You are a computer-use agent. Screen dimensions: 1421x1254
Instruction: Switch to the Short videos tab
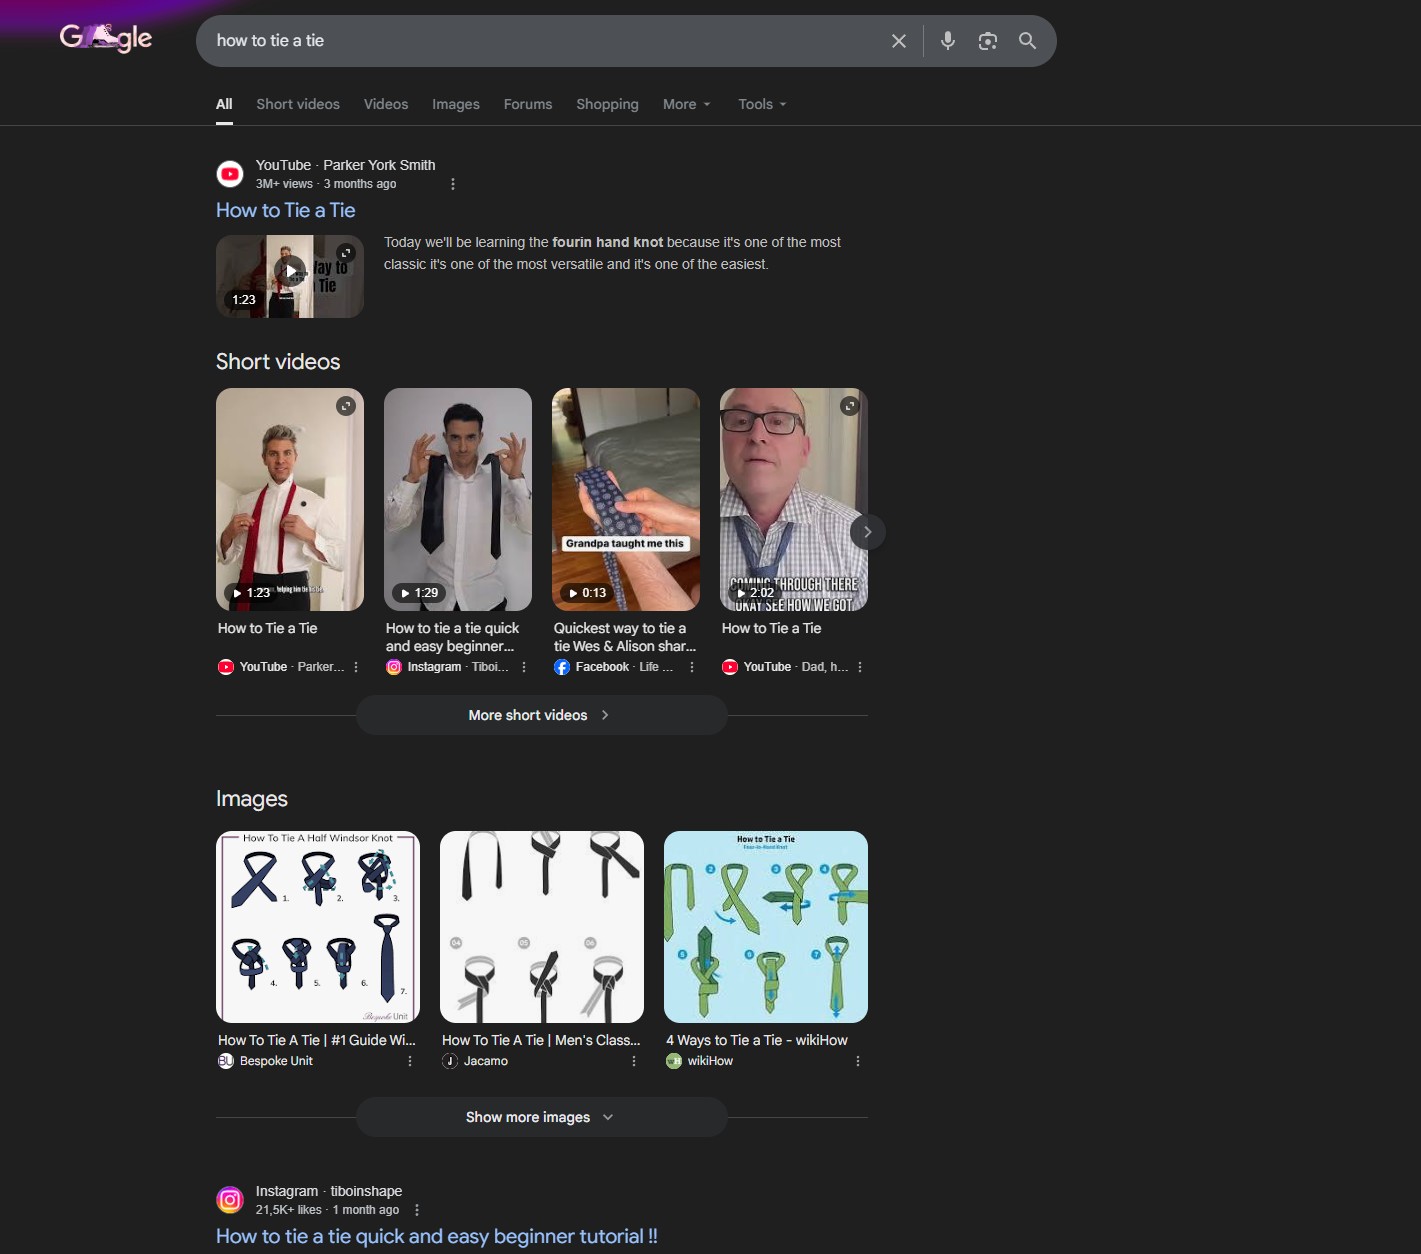[x=298, y=104]
